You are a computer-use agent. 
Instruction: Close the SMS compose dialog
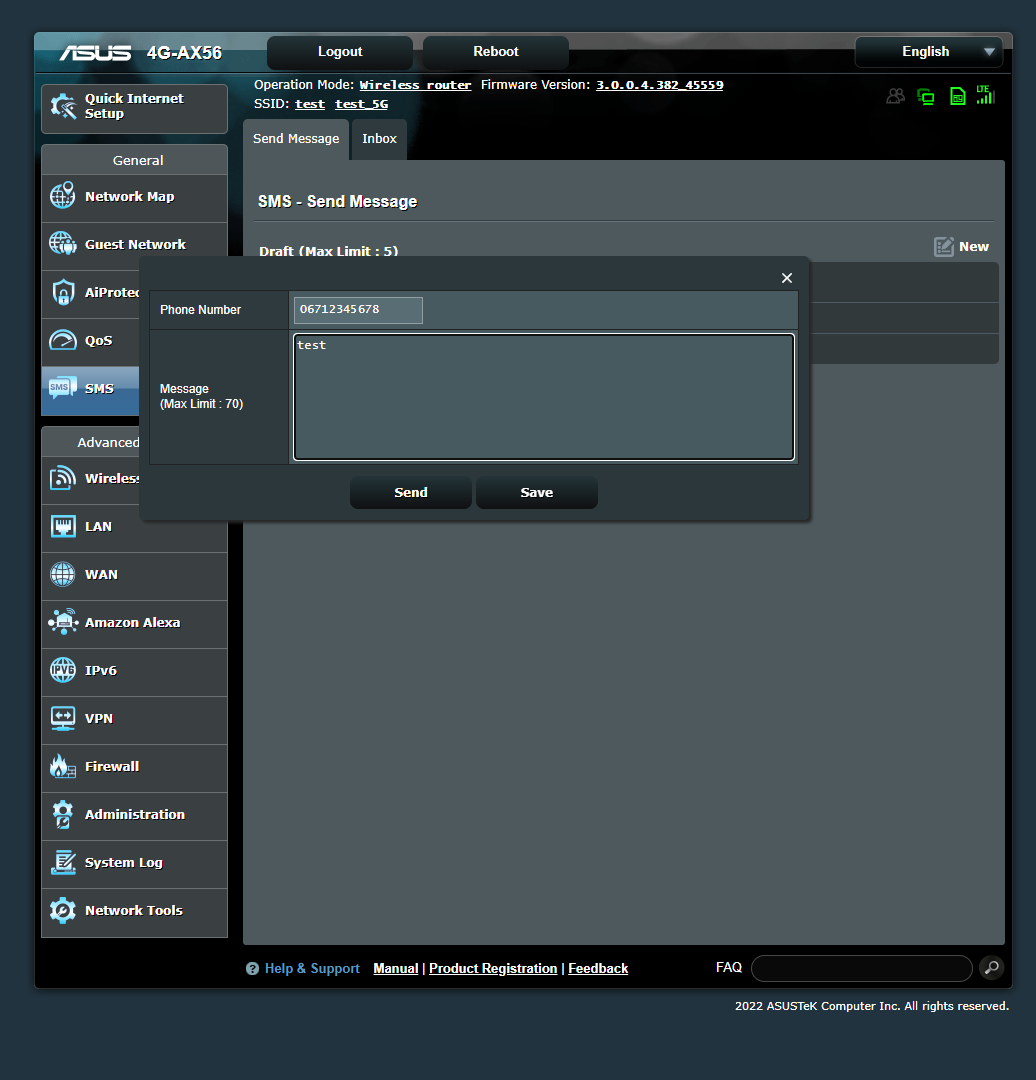(787, 278)
